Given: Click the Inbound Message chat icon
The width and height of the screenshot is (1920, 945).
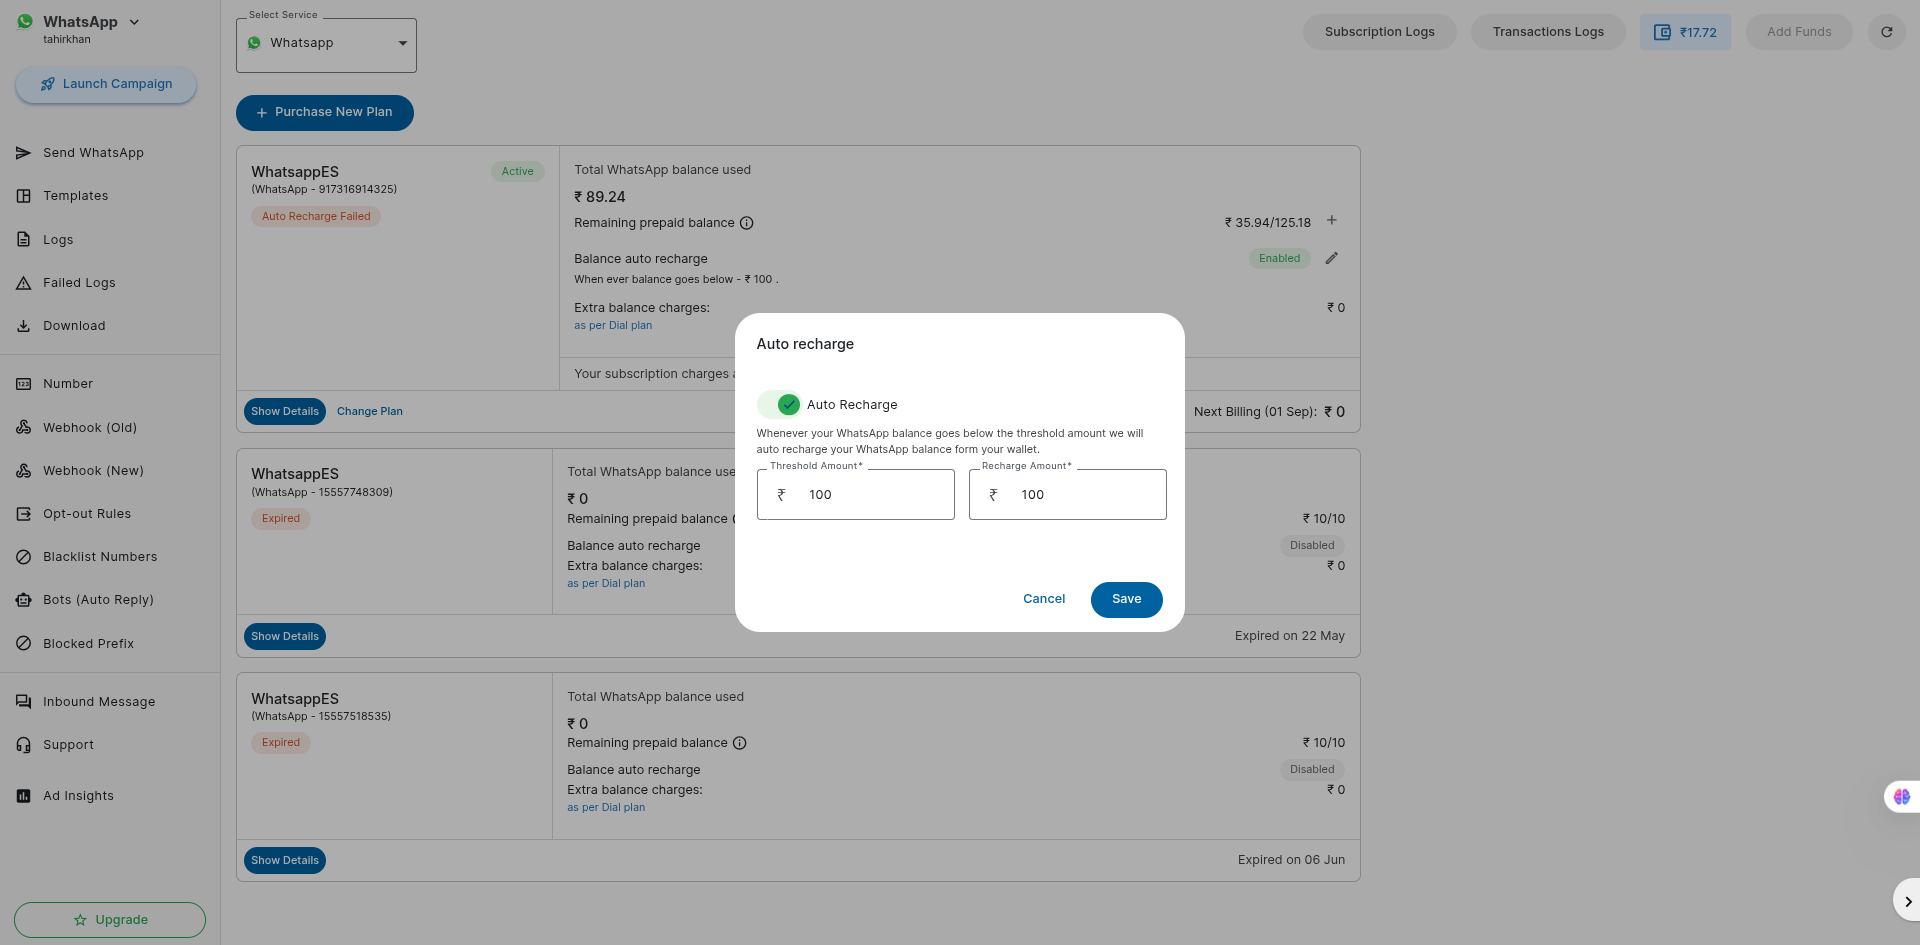Looking at the screenshot, I should (23, 702).
